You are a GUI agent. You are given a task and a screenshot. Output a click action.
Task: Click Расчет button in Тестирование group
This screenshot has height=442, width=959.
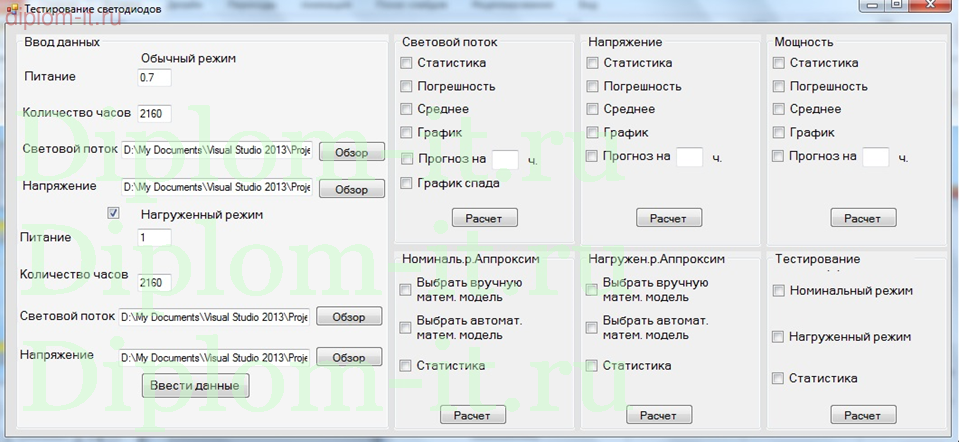(864, 415)
